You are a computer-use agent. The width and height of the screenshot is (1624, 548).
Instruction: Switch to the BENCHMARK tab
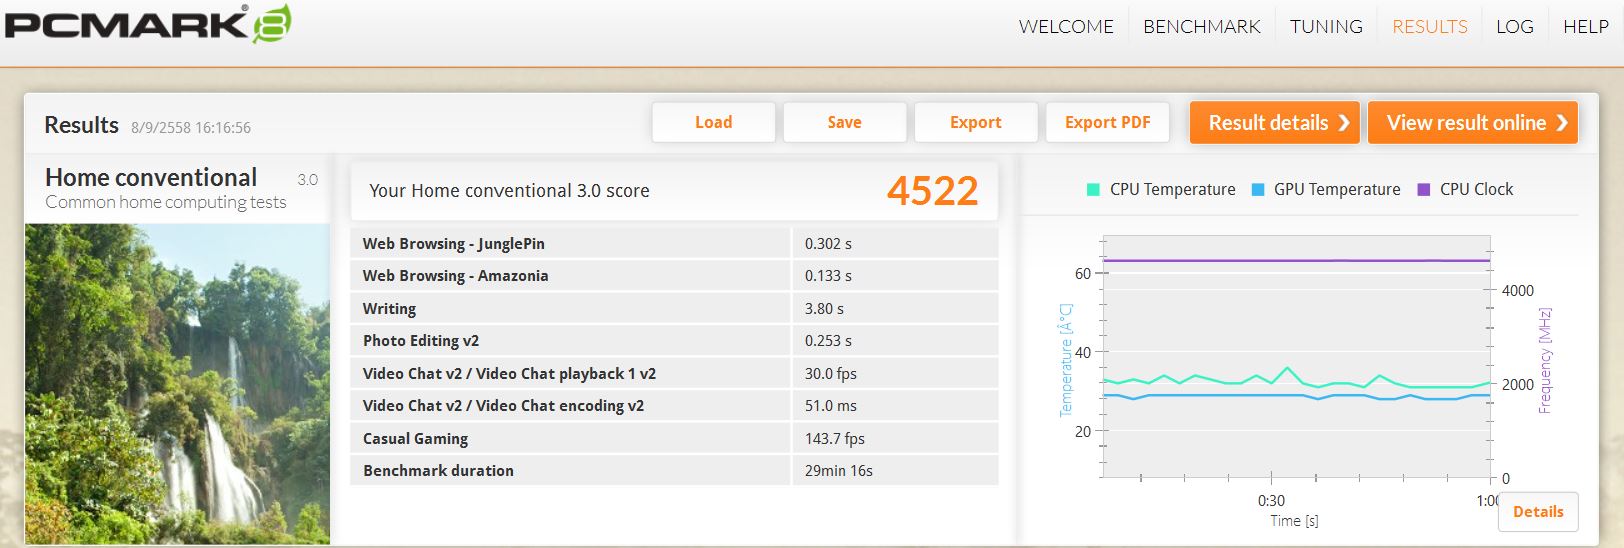point(1202,27)
